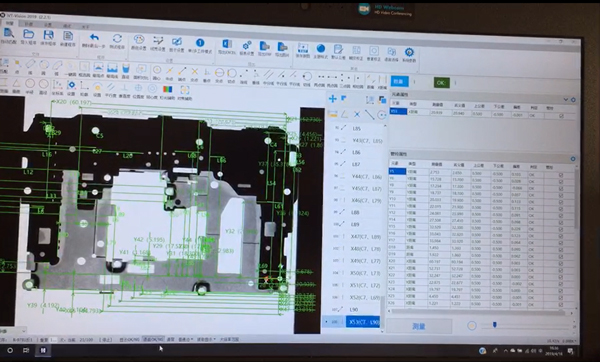This screenshot has height=362, width=600.
Task: Click the open folder icon in ribbon
Action: [29, 34]
